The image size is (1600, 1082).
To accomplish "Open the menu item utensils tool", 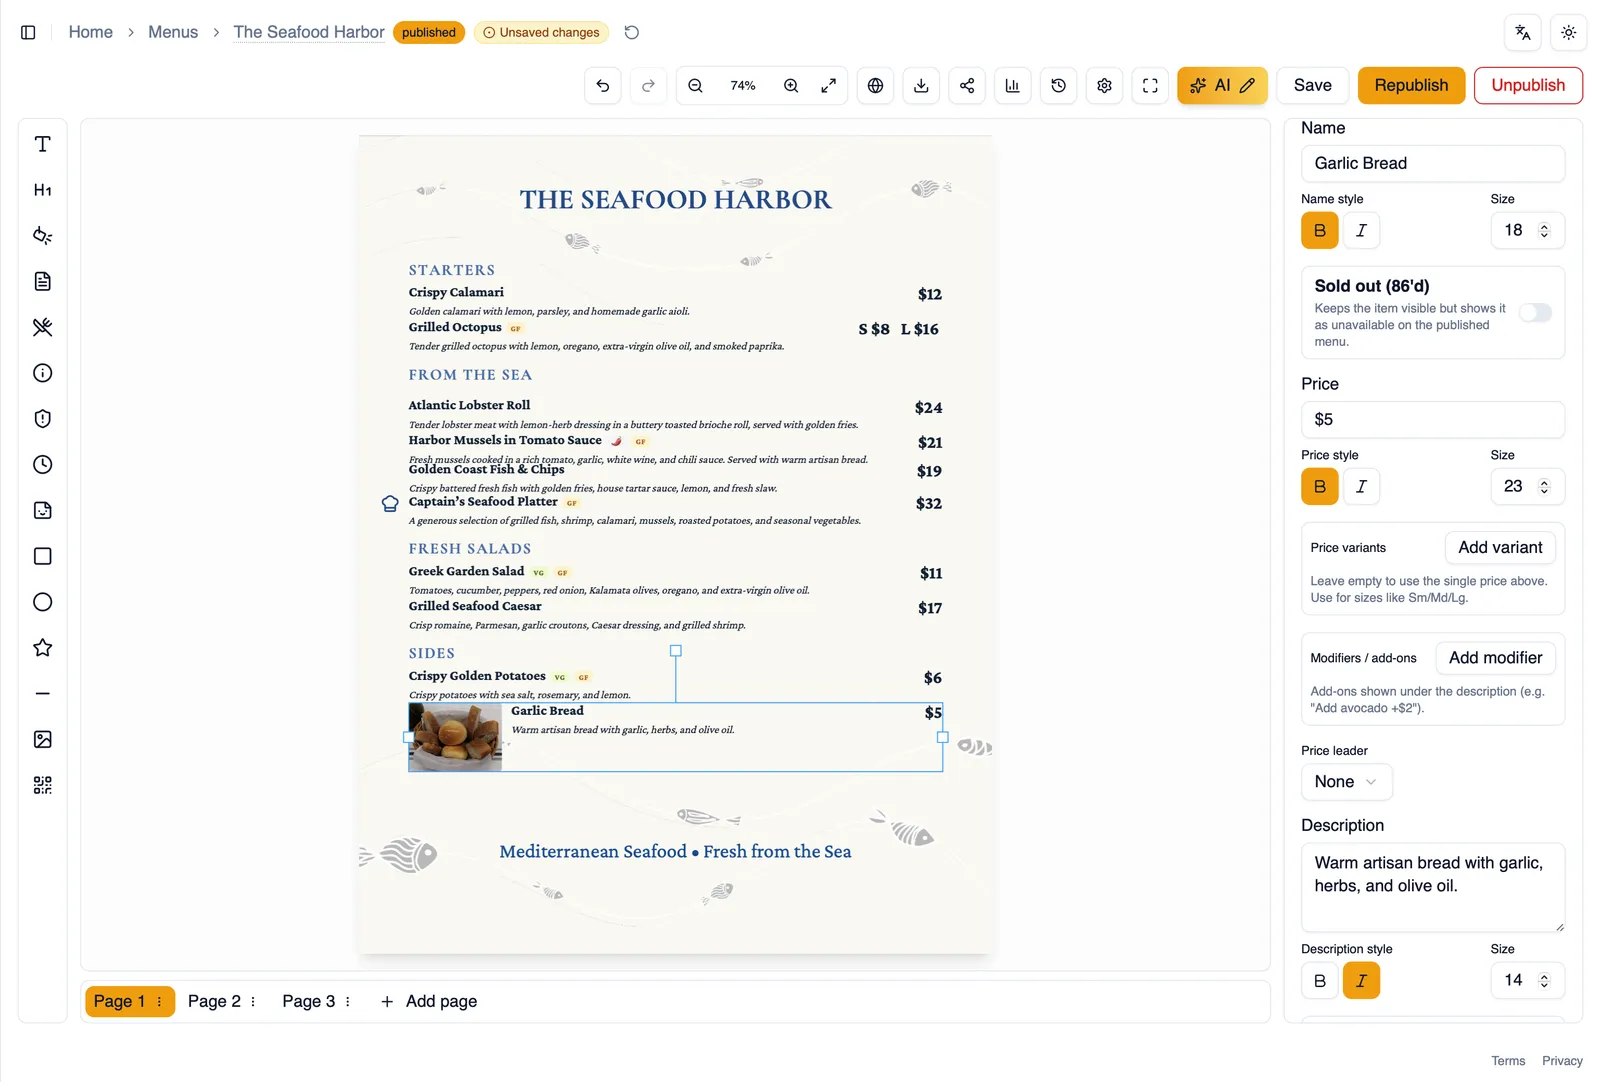I will click(x=42, y=327).
